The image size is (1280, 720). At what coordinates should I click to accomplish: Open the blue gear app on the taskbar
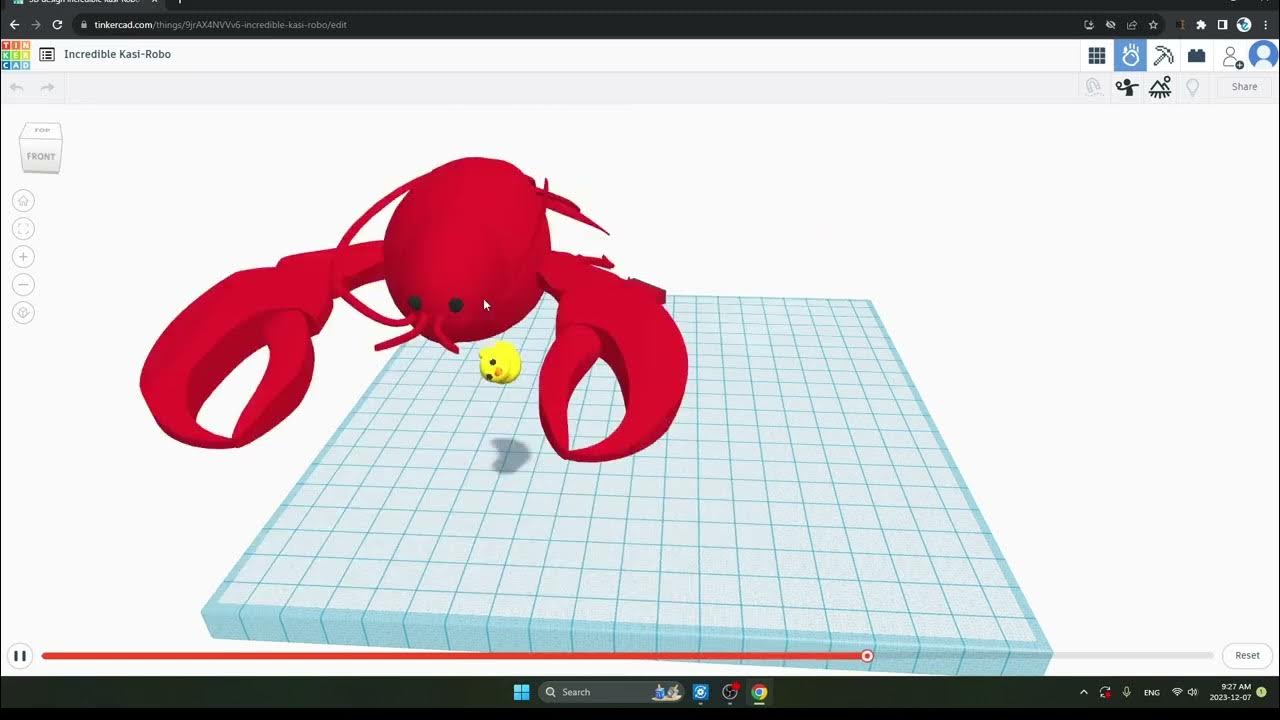pyautogui.click(x=701, y=692)
